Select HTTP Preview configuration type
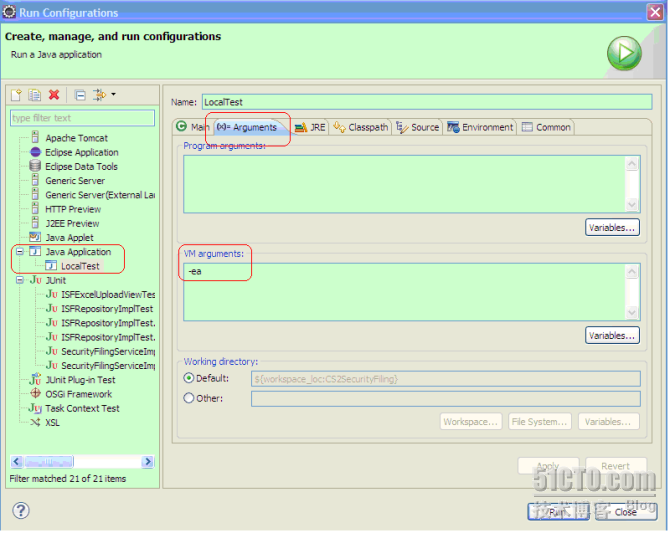This screenshot has width=670, height=533. (x=73, y=209)
